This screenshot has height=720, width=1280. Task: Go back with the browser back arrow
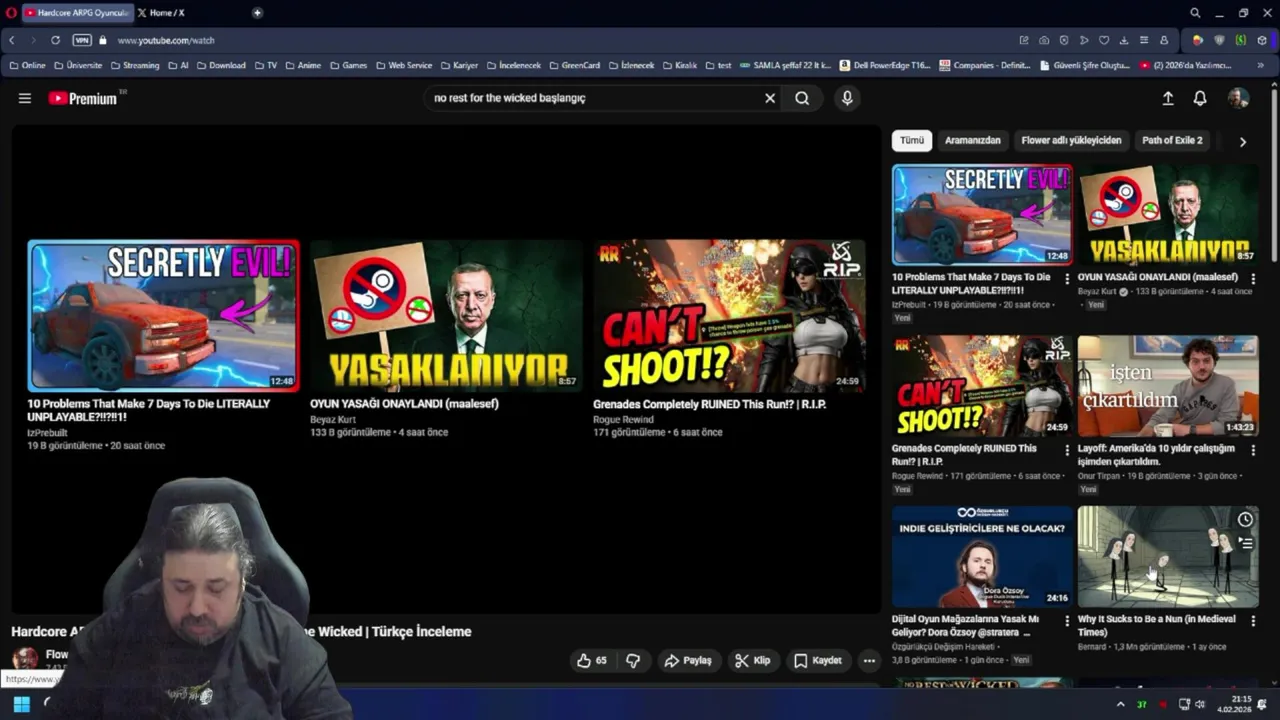coord(11,40)
